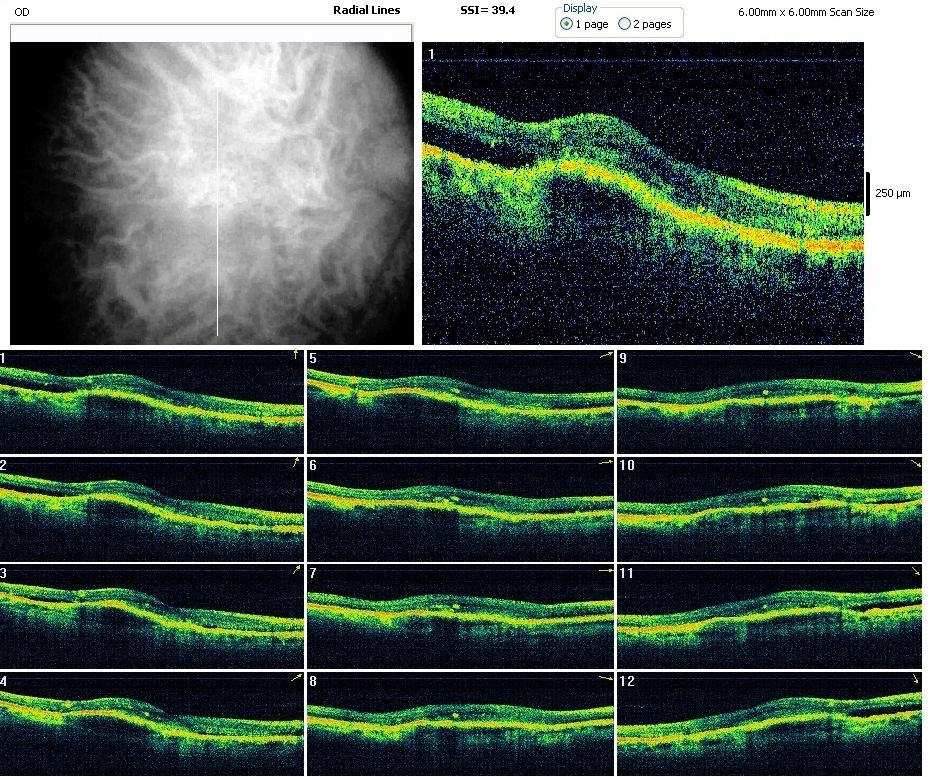Click the 250 µm scale bar
The width and height of the screenshot is (947, 777).
[868, 193]
